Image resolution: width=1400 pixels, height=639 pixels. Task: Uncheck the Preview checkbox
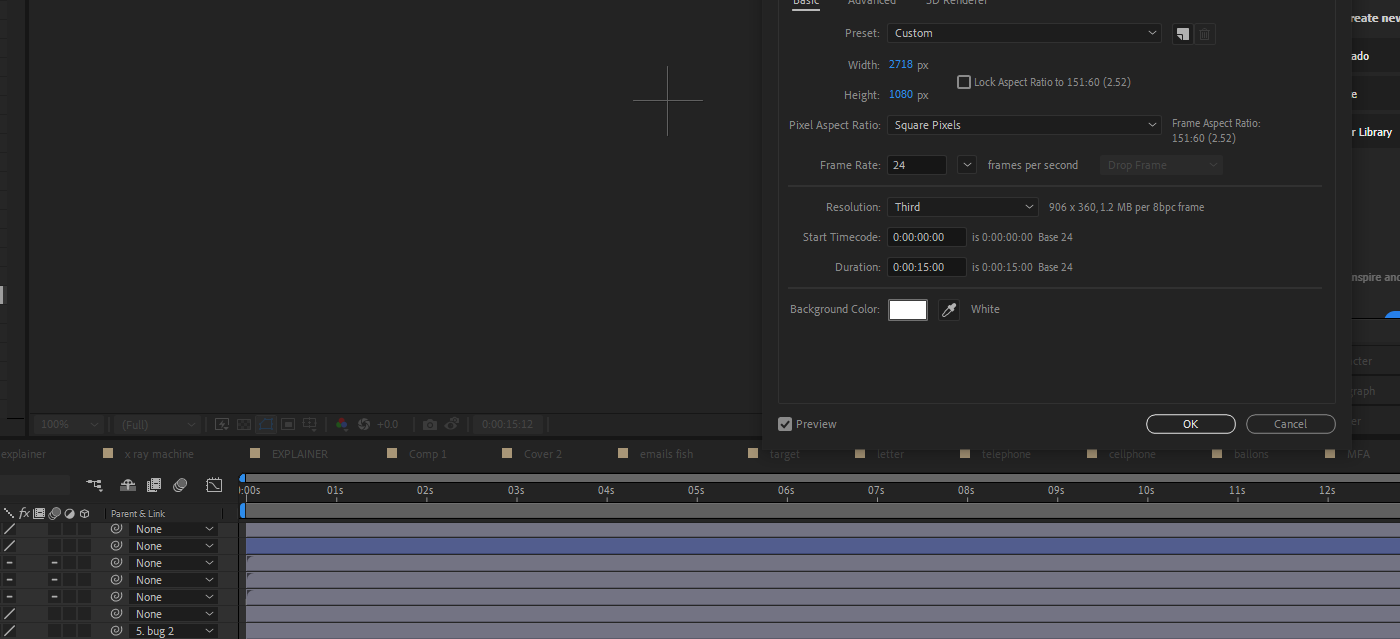pyautogui.click(x=785, y=424)
